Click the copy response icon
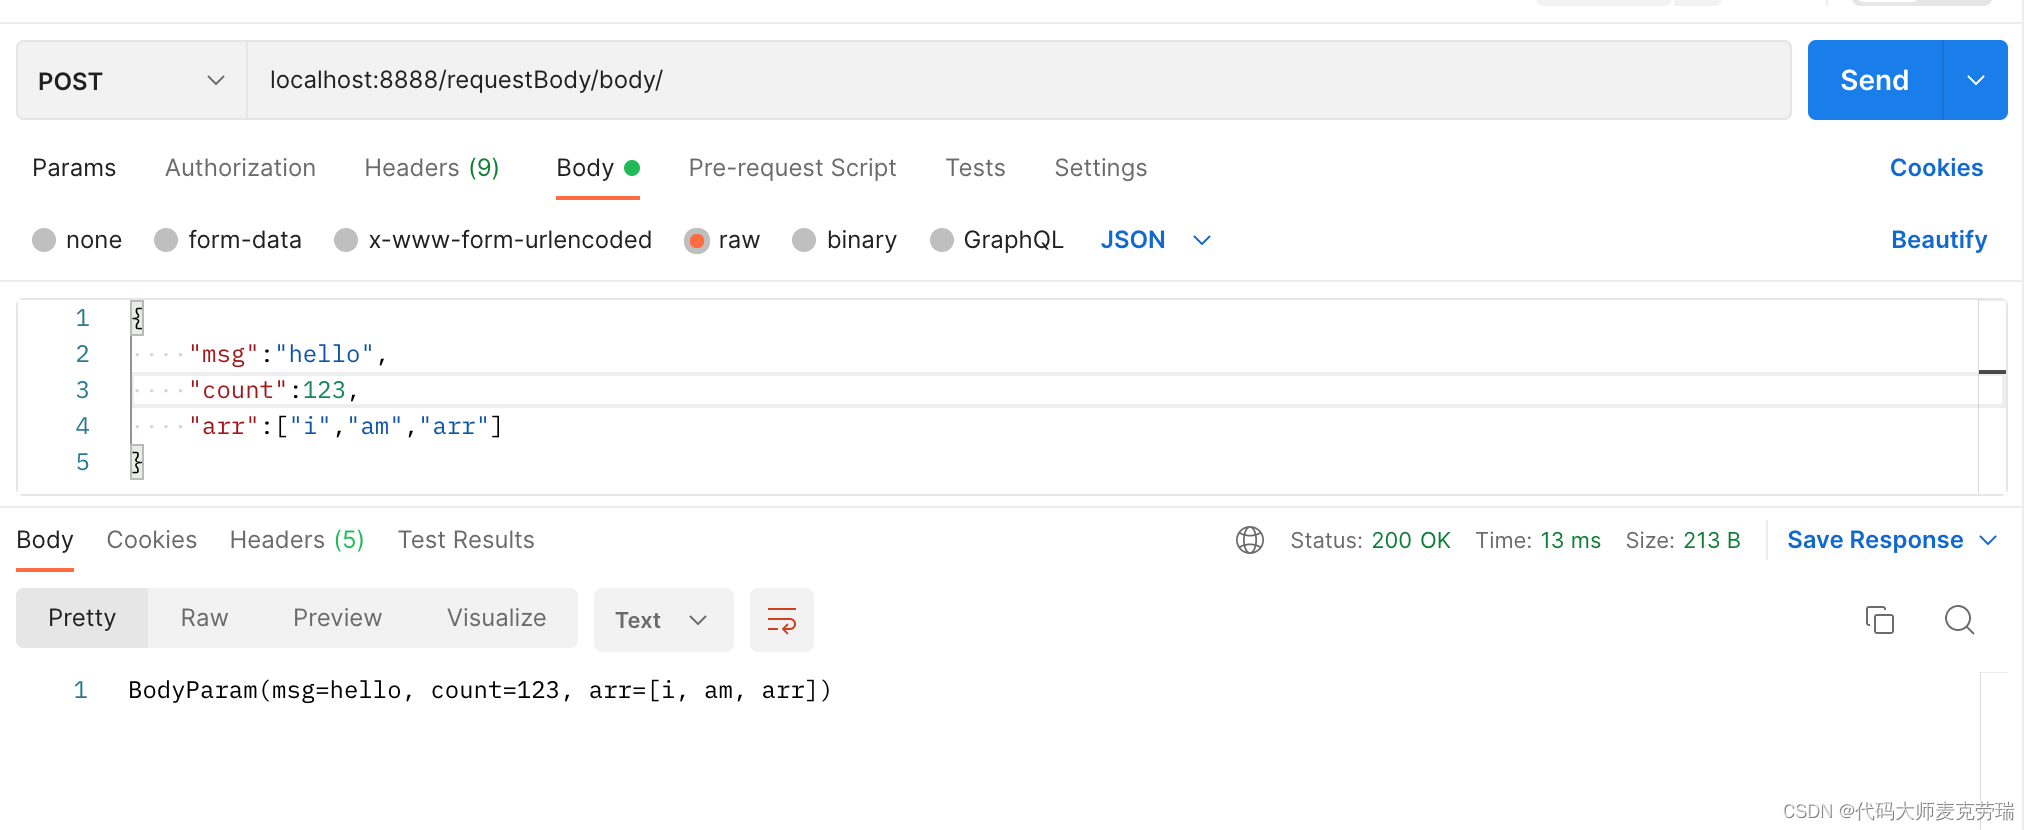This screenshot has height=830, width=2030. click(x=1880, y=620)
